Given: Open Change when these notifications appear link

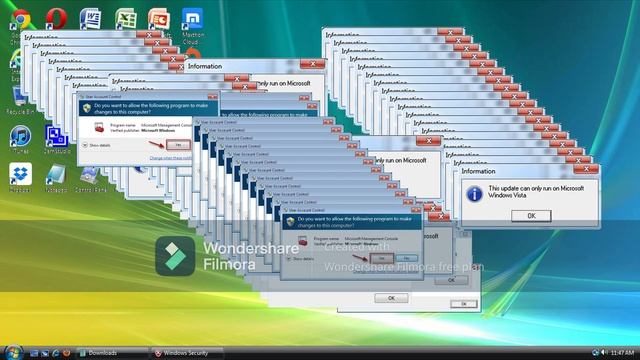Looking at the screenshot, I should click(x=171, y=158).
